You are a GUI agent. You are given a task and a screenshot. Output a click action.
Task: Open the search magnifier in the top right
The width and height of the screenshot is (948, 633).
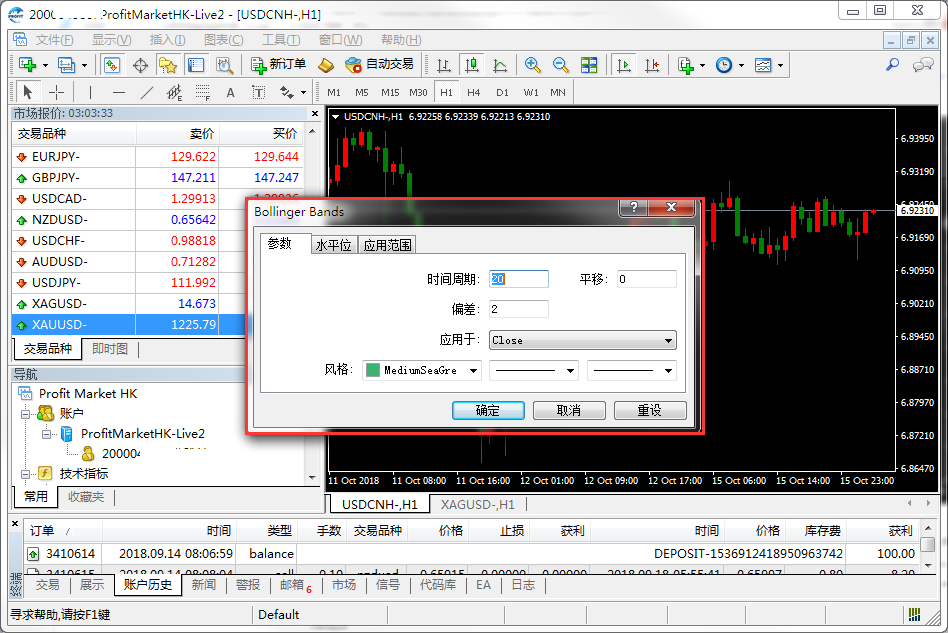click(893, 65)
